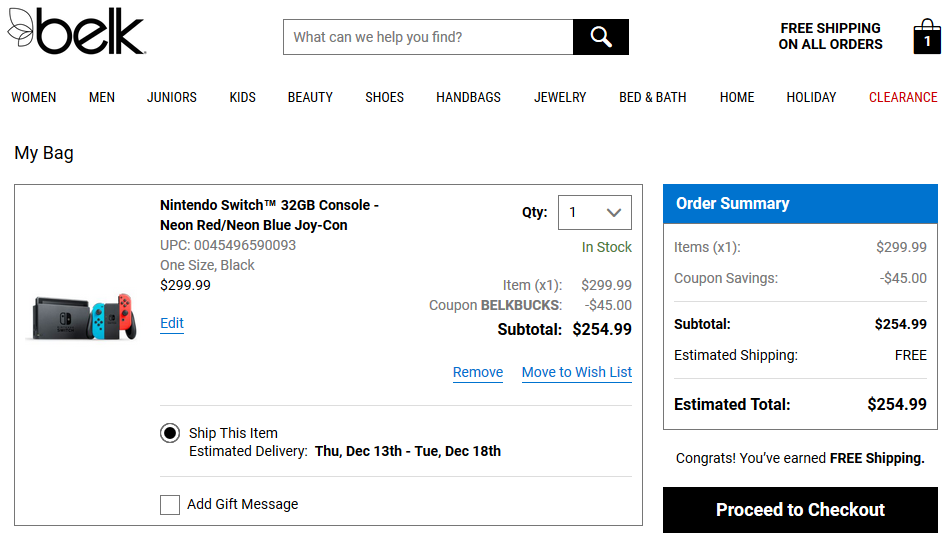Image resolution: width=950 pixels, height=546 pixels.
Task: Click the Nintendo Switch product title
Action: coord(269,215)
